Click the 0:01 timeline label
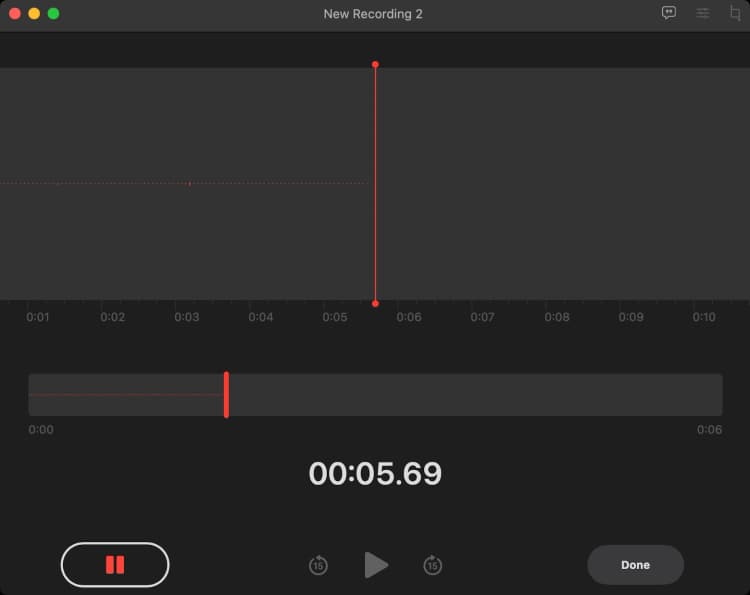Screen dimensions: 750x595 tap(38, 317)
